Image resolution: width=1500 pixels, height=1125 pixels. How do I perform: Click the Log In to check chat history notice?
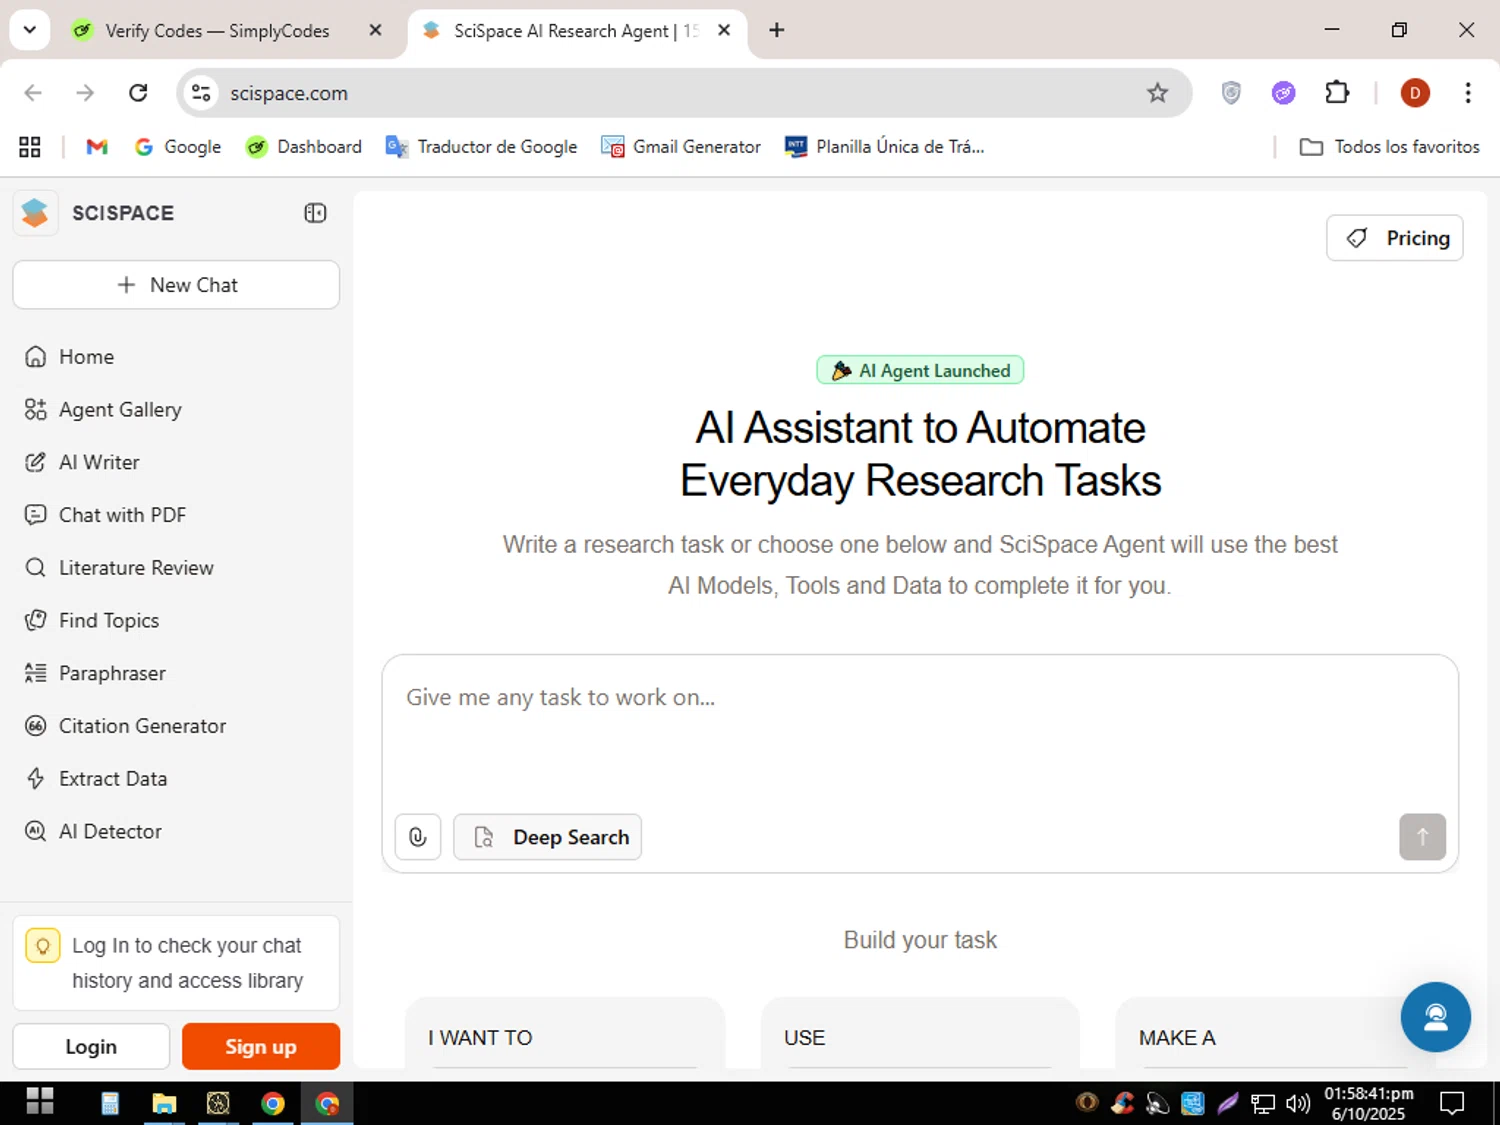(x=176, y=963)
